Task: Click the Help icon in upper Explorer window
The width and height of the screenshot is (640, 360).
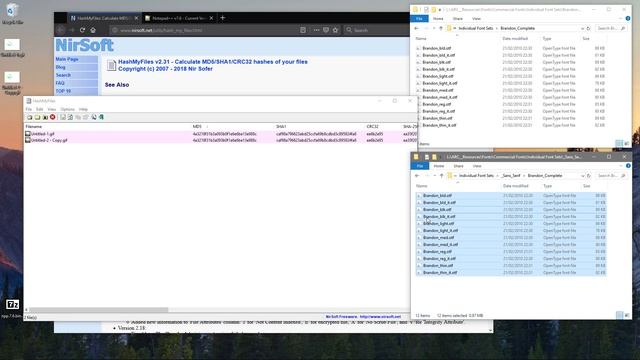Action: tap(628, 18)
